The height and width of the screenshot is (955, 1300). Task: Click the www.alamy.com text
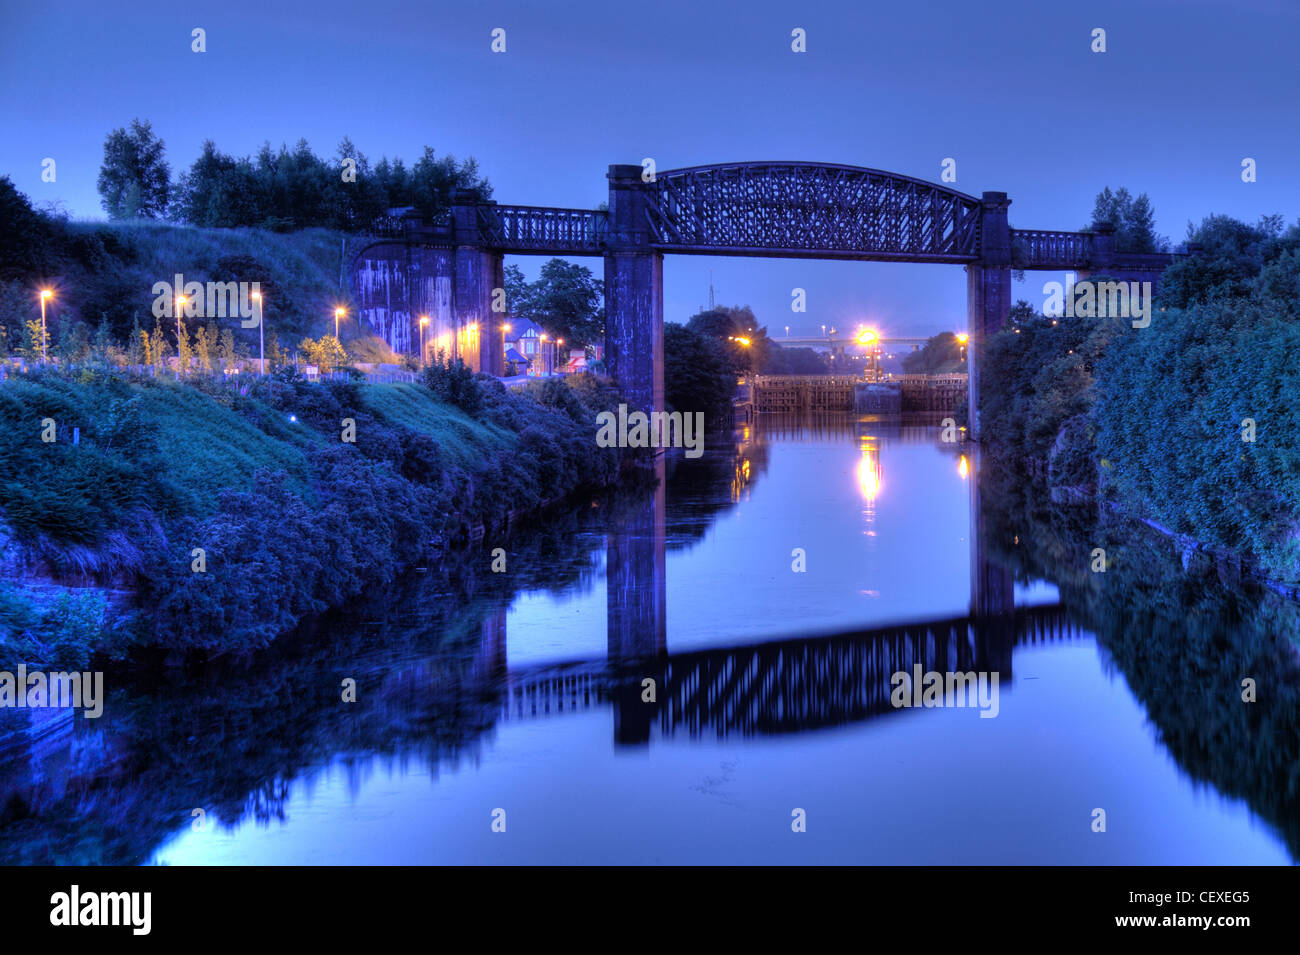point(1181,922)
